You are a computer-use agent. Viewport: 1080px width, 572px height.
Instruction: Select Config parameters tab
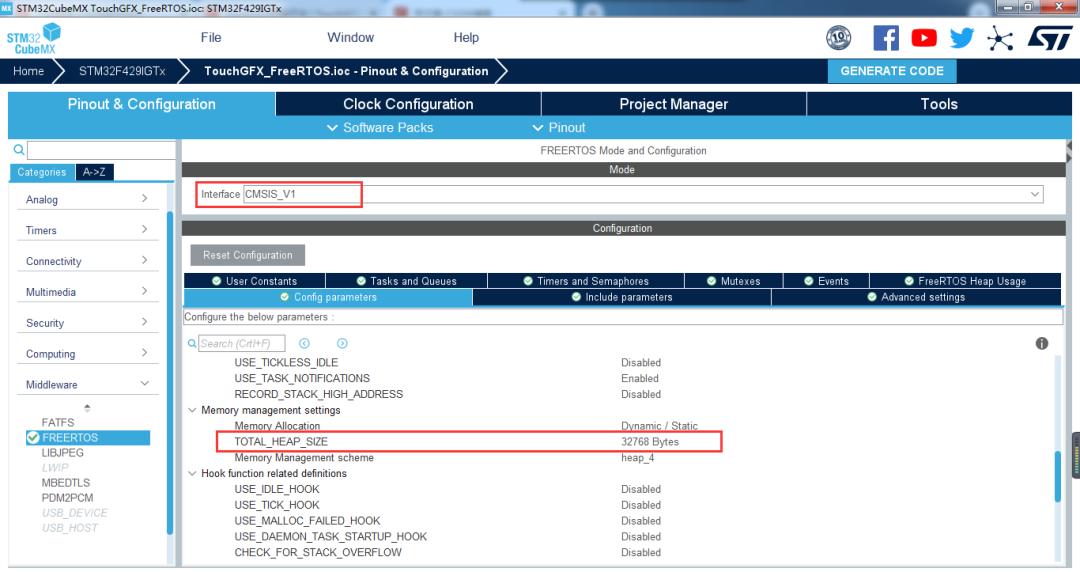(328, 297)
